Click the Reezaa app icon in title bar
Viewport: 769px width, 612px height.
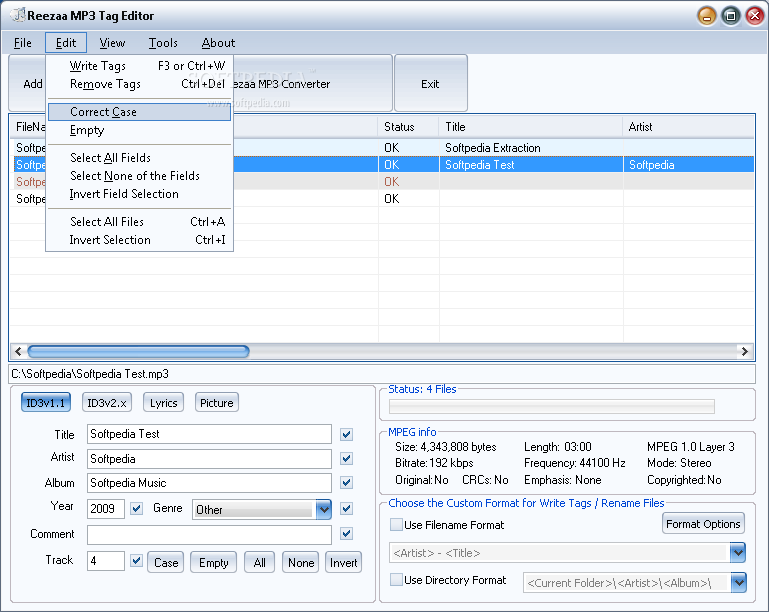pos(18,15)
